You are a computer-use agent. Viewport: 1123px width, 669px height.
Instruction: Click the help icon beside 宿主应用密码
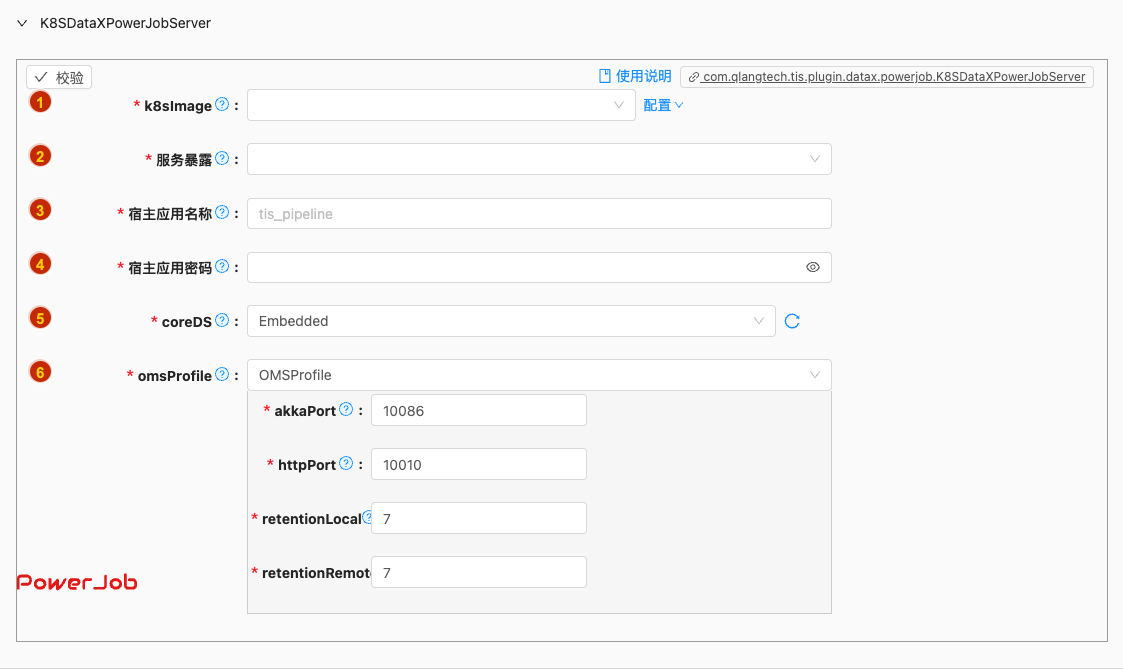click(x=222, y=266)
